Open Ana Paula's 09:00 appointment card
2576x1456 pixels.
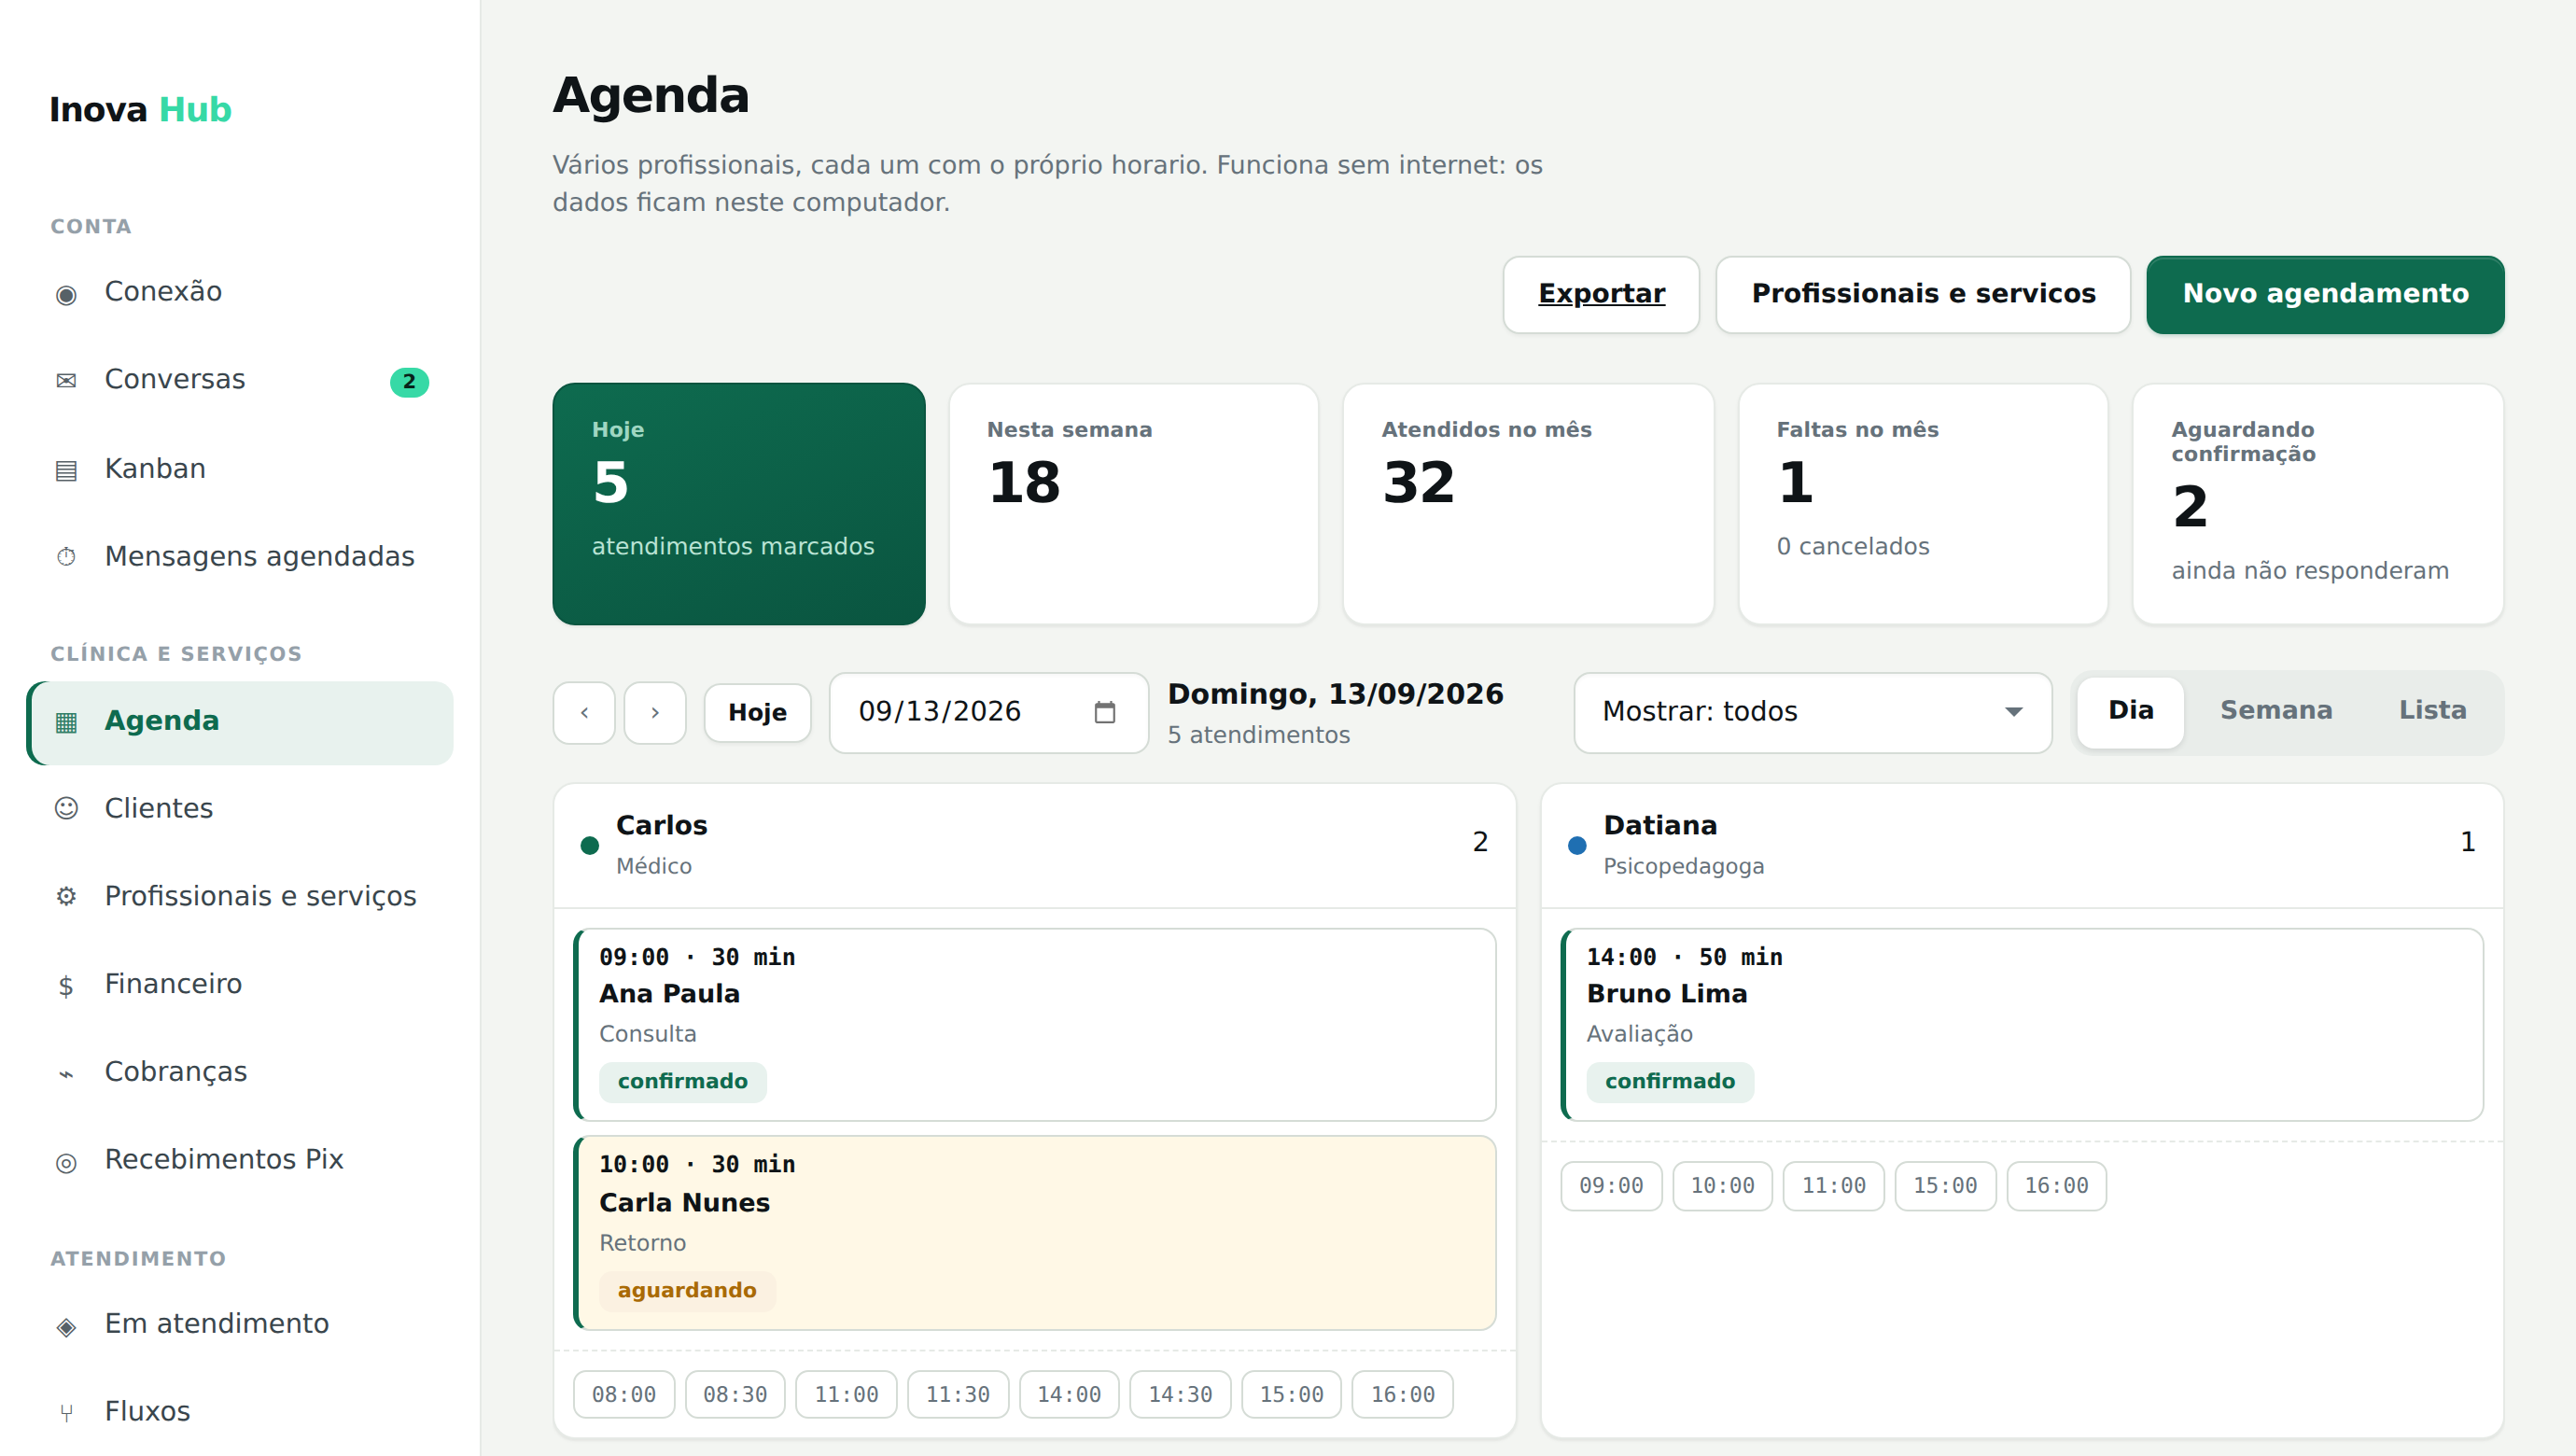tap(1035, 1024)
